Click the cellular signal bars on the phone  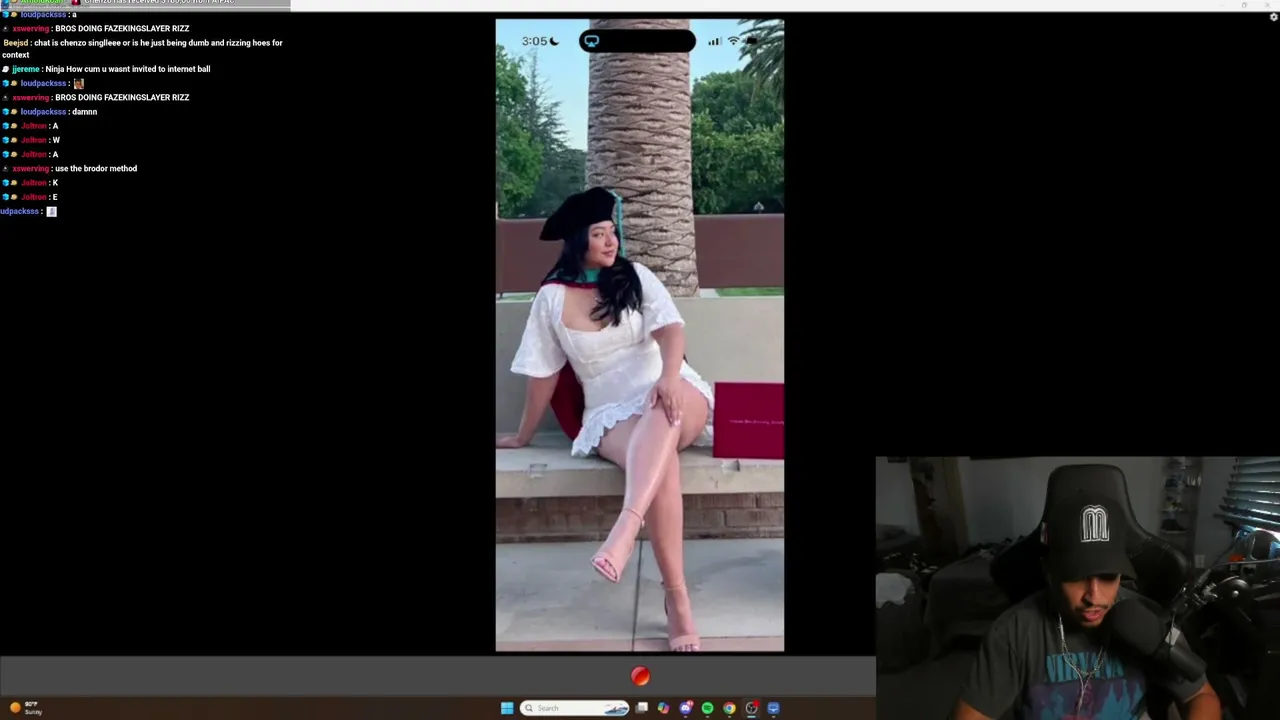(714, 41)
